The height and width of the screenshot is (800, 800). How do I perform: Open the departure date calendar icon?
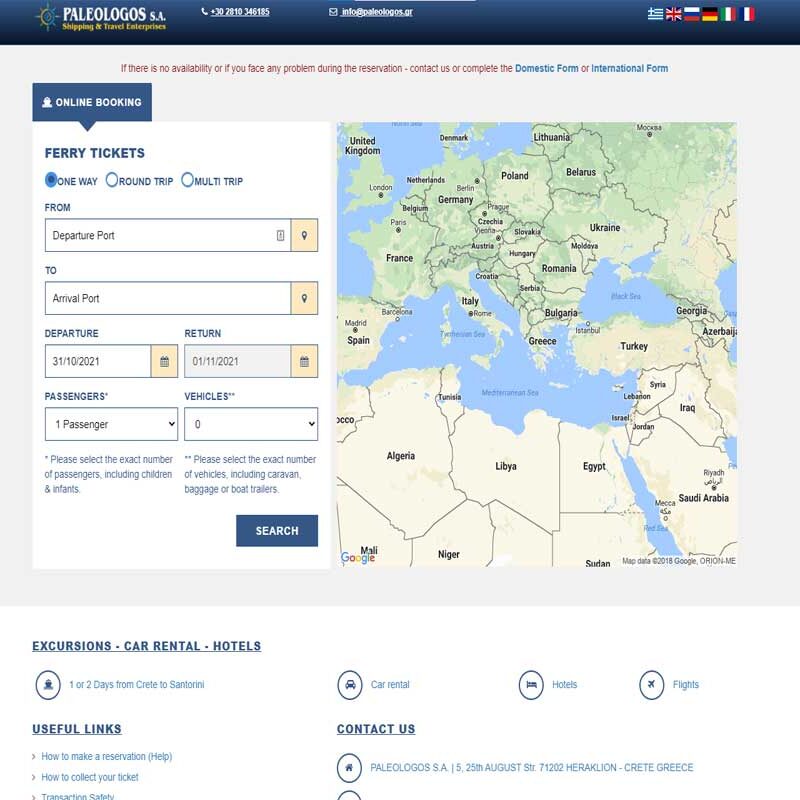point(164,361)
